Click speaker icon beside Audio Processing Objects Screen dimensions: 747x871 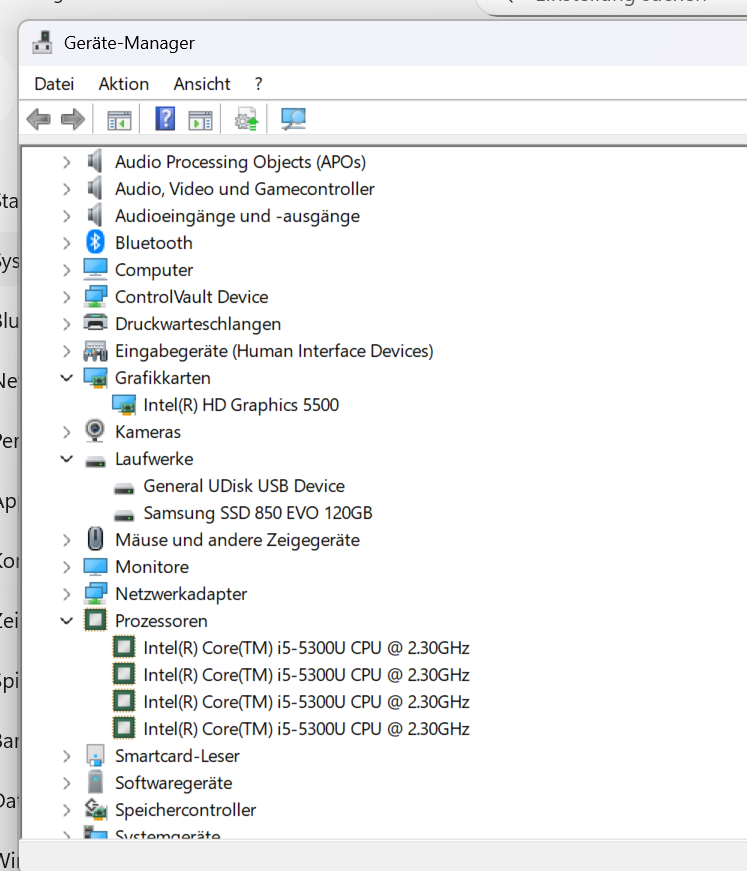tap(96, 161)
